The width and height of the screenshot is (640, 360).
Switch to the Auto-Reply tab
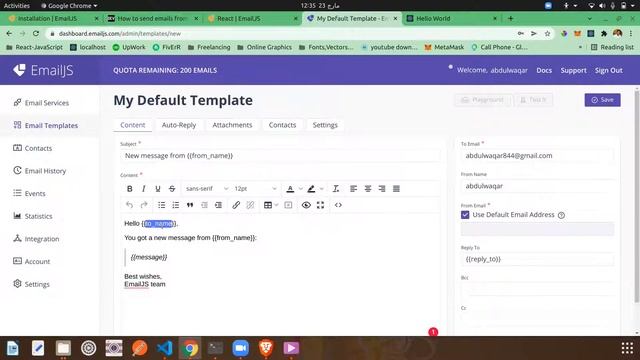(179, 125)
